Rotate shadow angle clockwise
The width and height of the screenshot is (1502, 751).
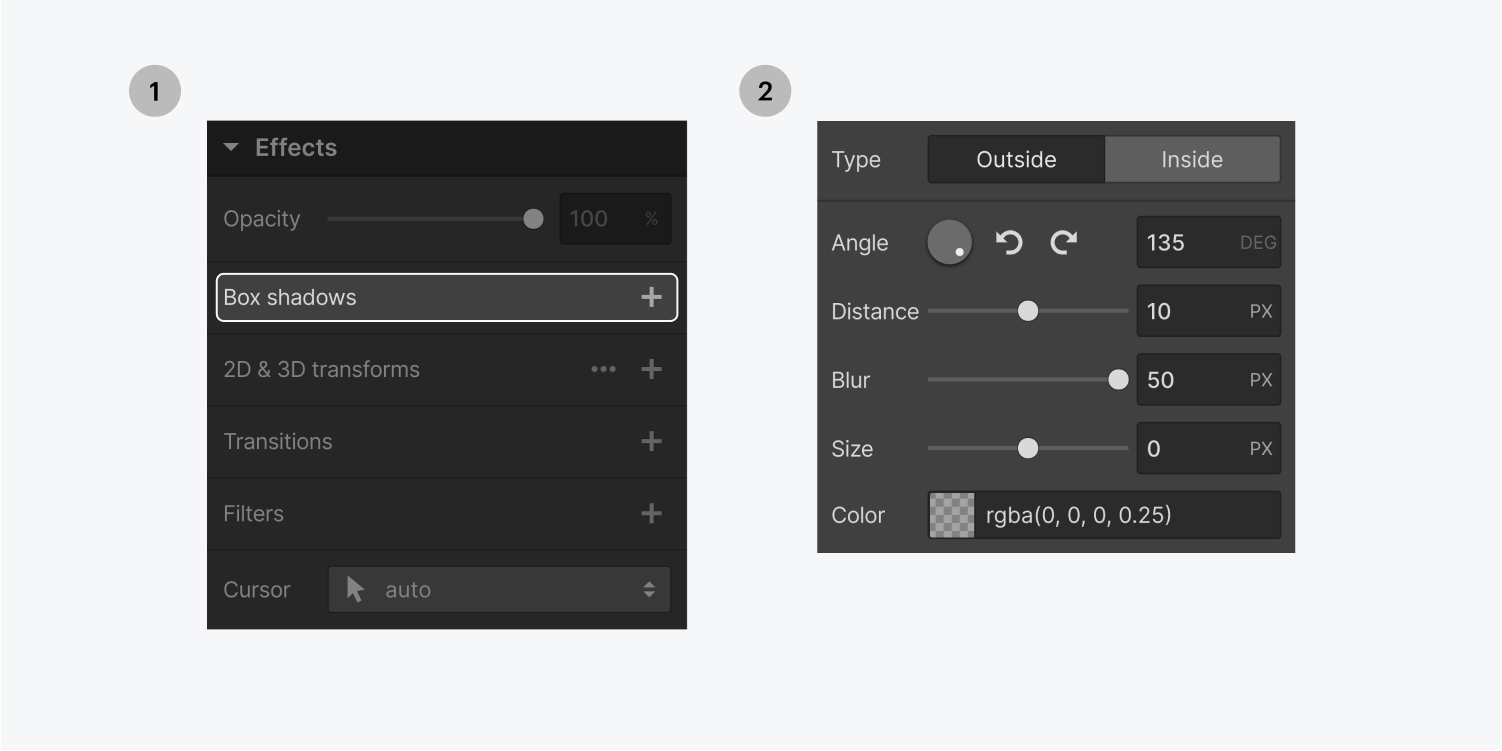pos(1063,242)
